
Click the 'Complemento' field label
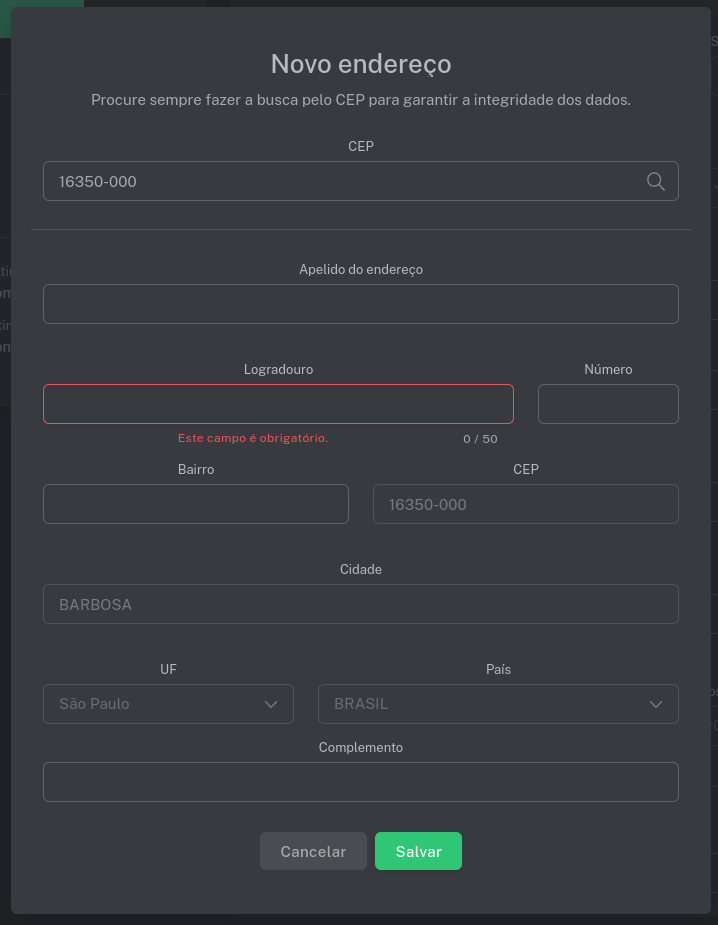(360, 747)
